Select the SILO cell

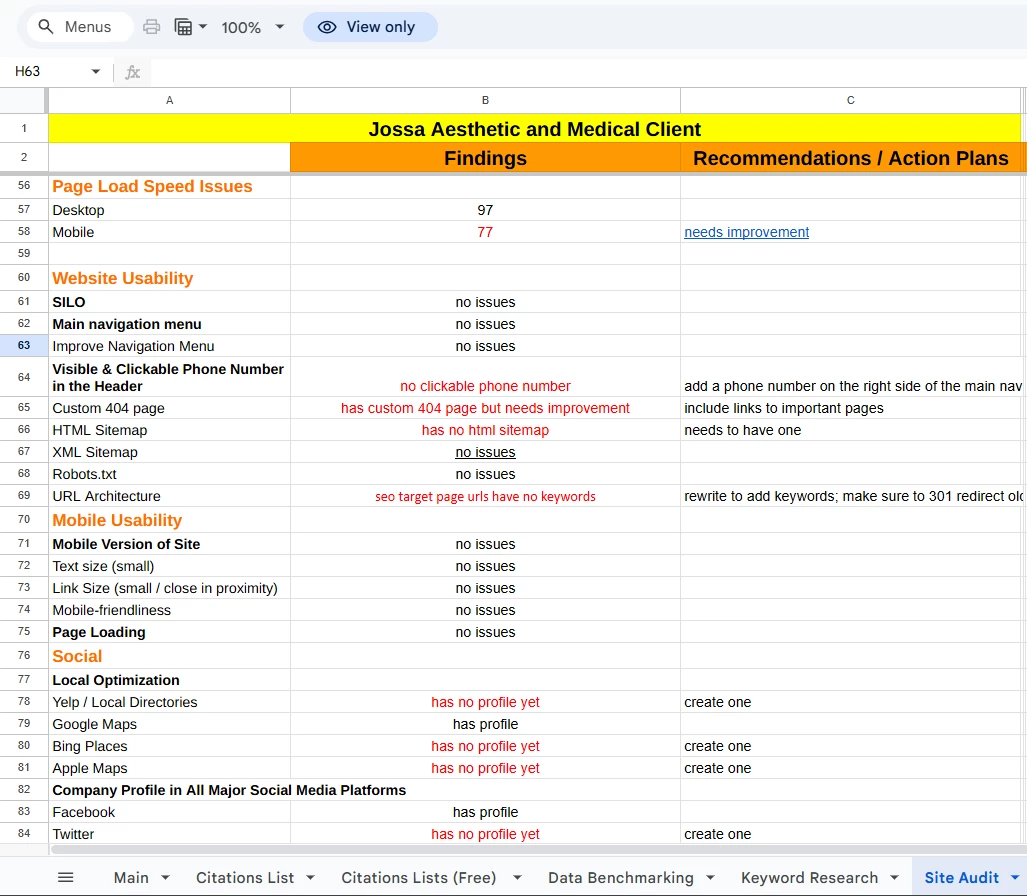coord(170,302)
